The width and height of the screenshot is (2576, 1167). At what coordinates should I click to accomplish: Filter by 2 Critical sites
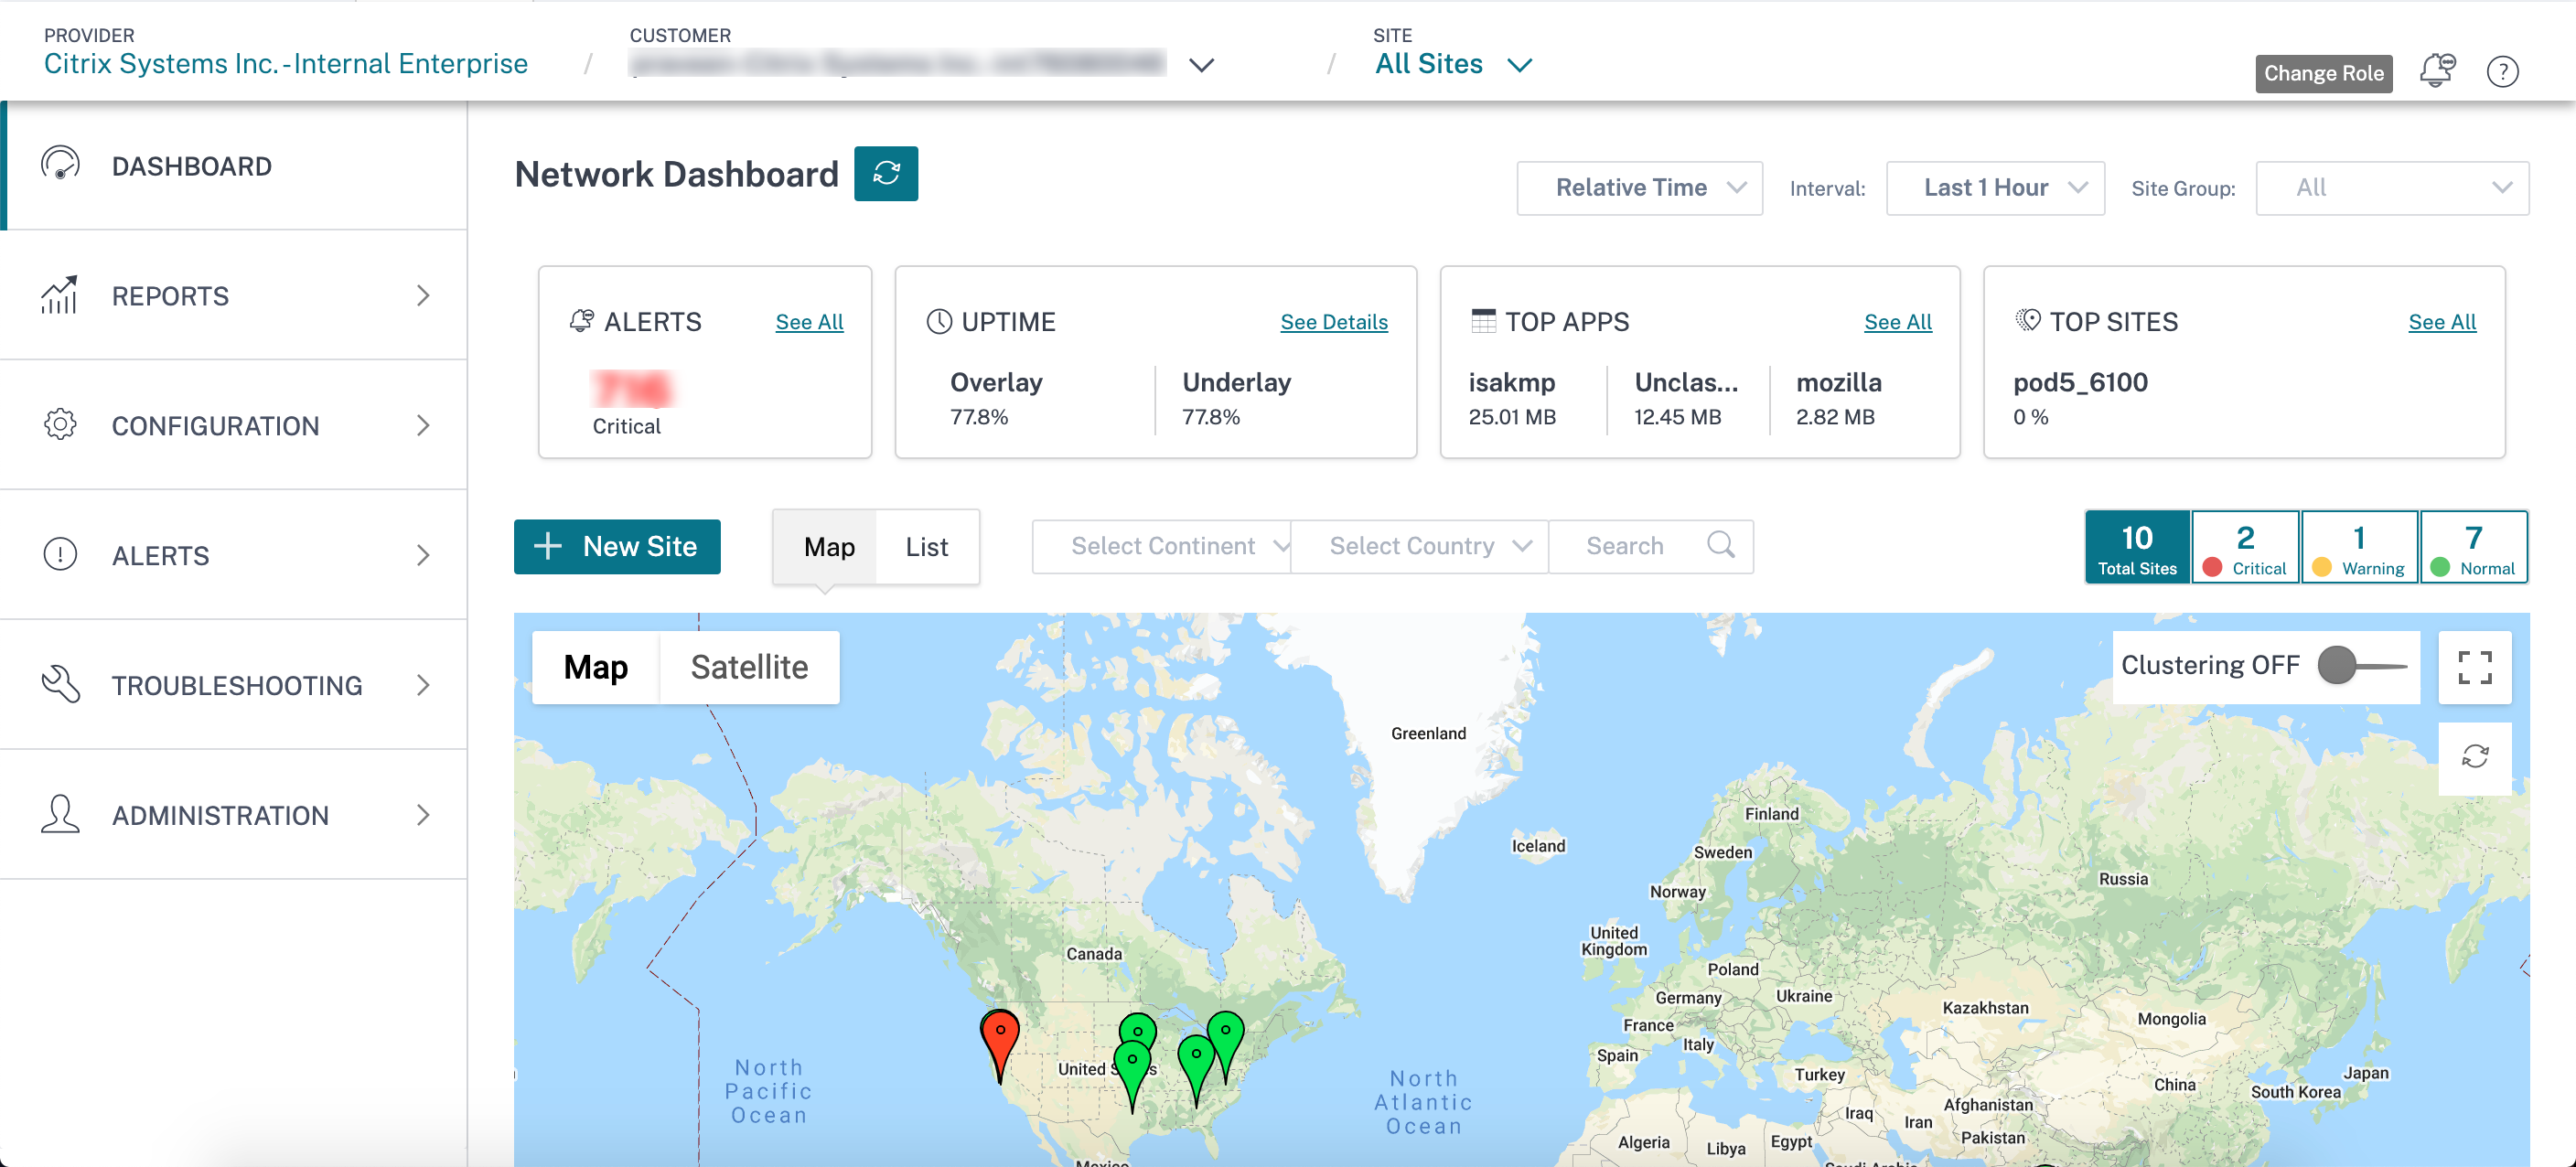[2246, 548]
